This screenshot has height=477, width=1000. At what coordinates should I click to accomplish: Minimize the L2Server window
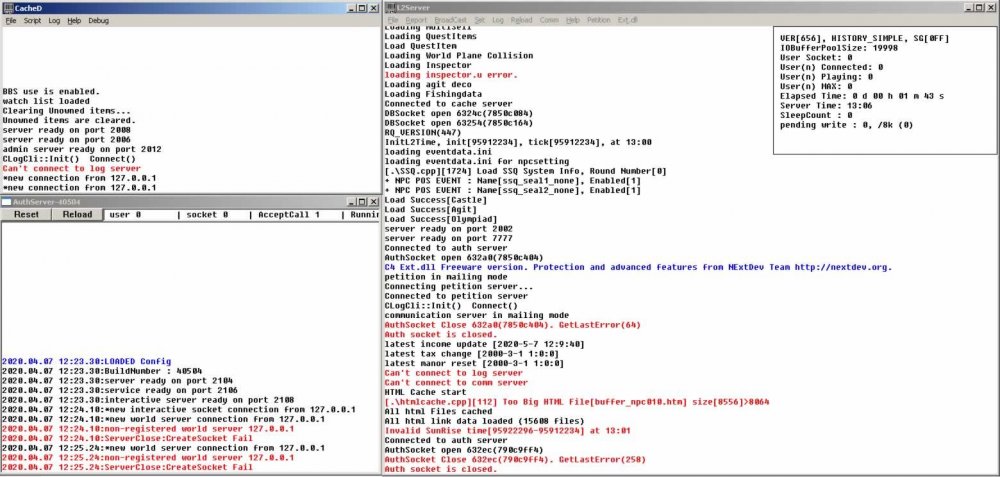968,7
